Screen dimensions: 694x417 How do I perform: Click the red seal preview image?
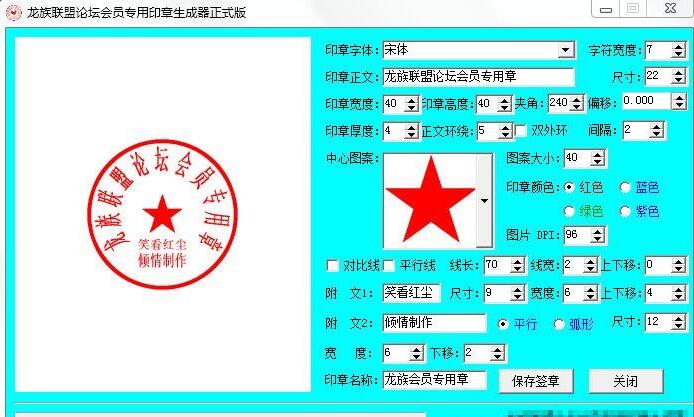pyautogui.click(x=162, y=214)
